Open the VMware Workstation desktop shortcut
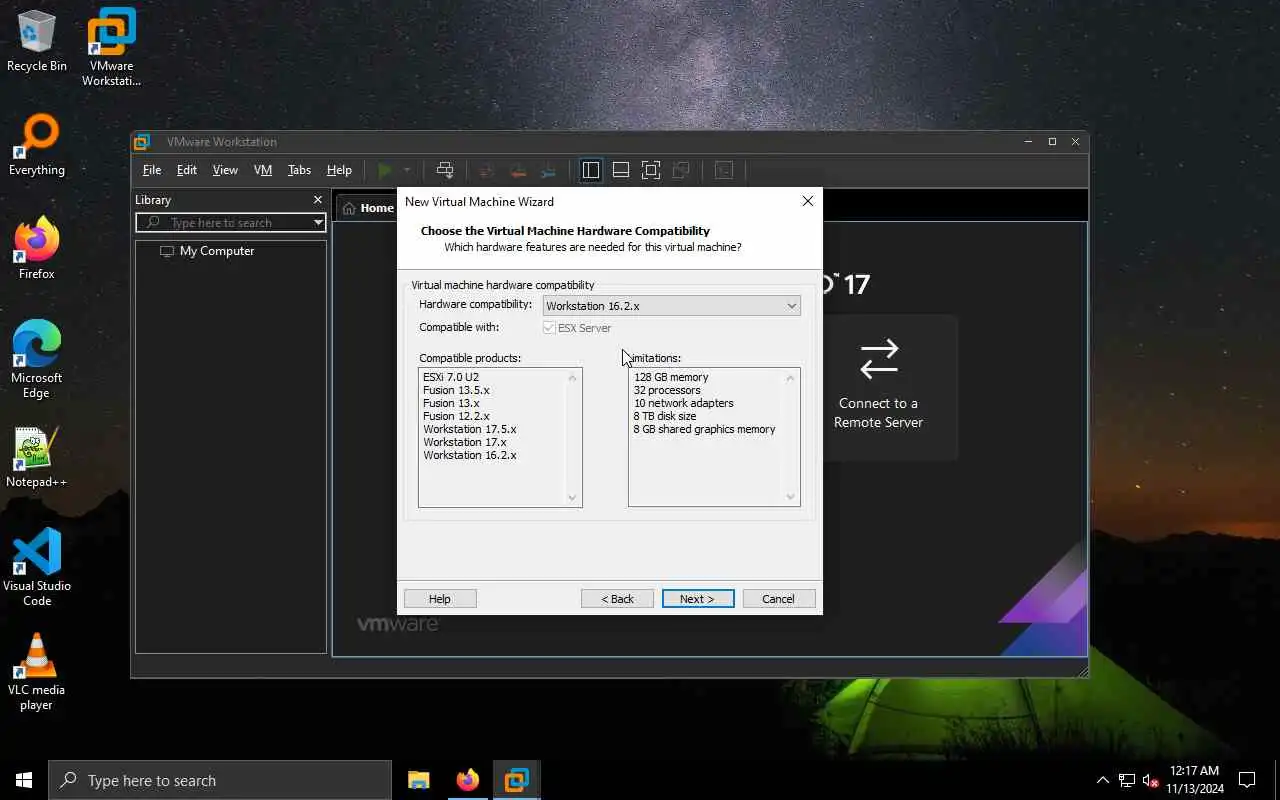This screenshot has height=800, width=1280. click(x=111, y=47)
